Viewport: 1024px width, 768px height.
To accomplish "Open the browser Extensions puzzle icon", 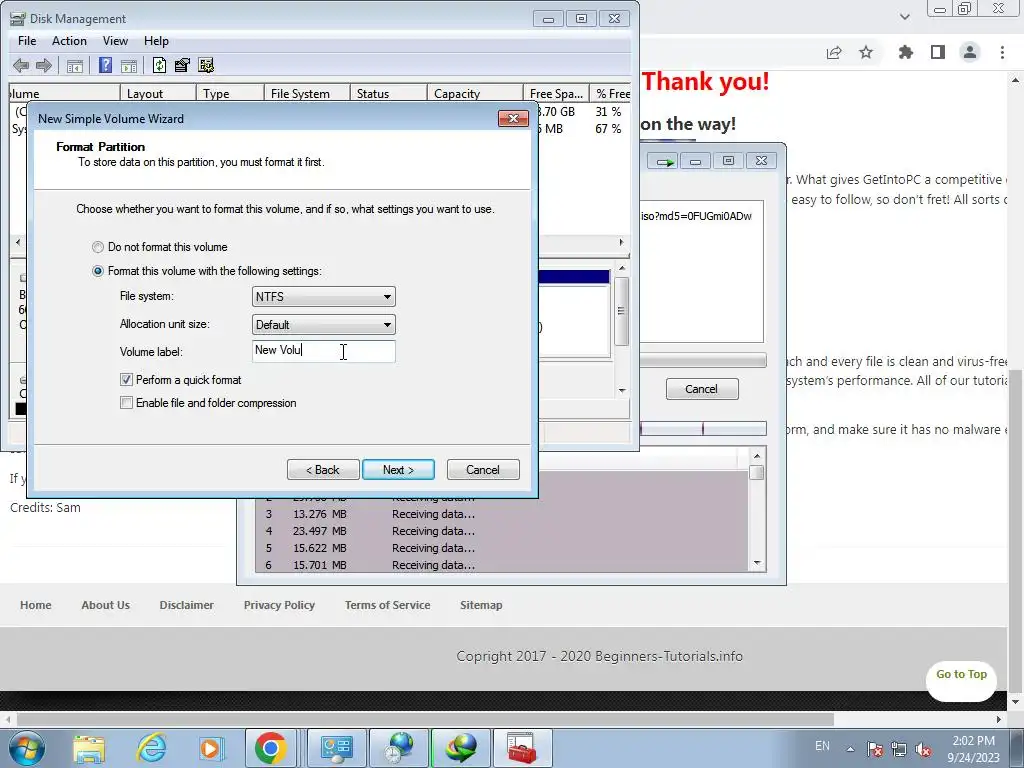I will [906, 52].
